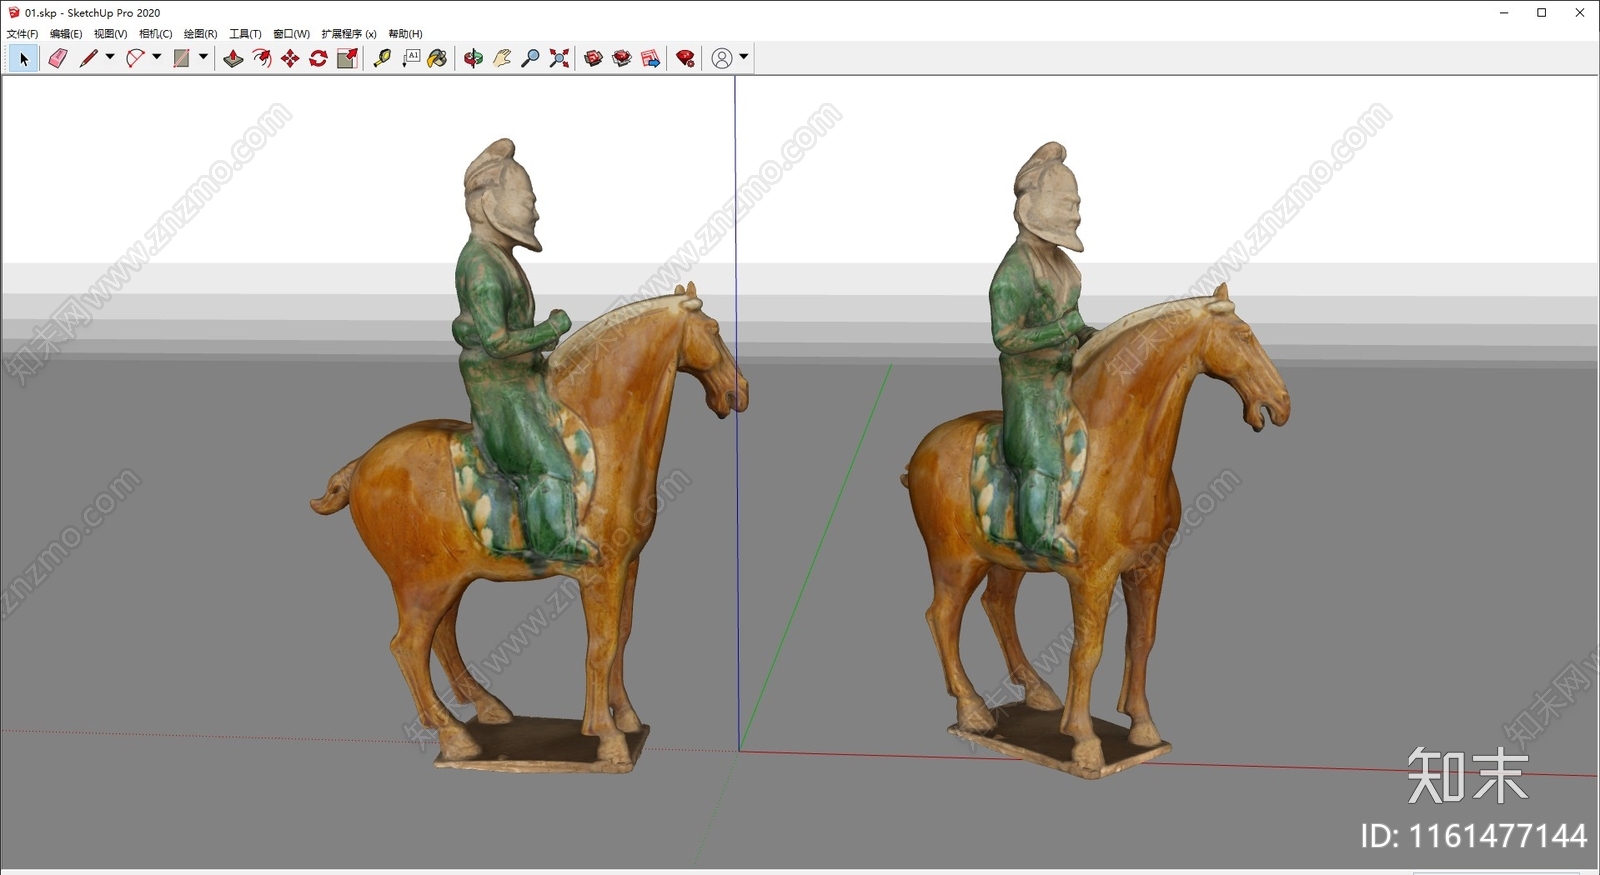The height and width of the screenshot is (875, 1600).
Task: Activate the Line pencil tool
Action: (89, 59)
